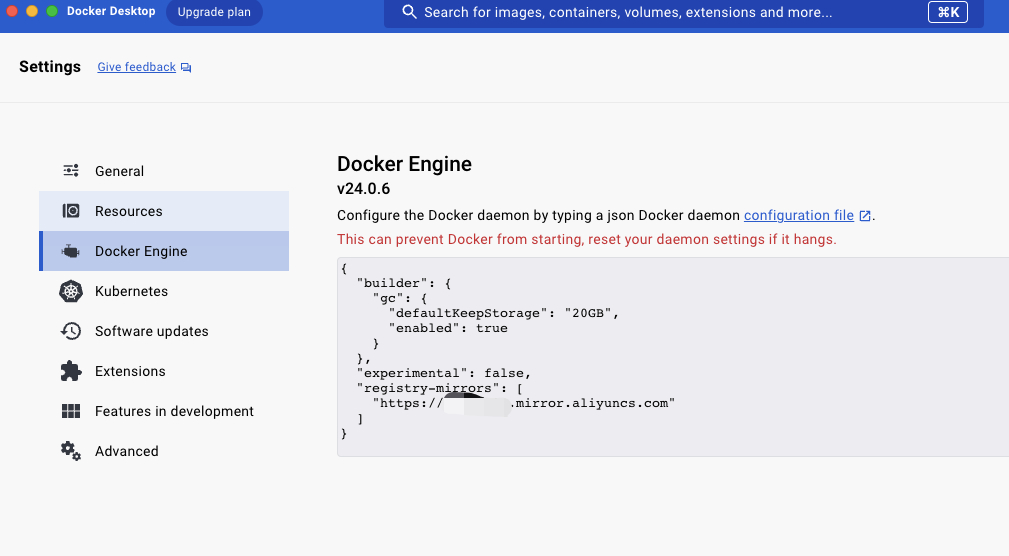Click the Extensions puzzle piece icon

[x=71, y=371]
